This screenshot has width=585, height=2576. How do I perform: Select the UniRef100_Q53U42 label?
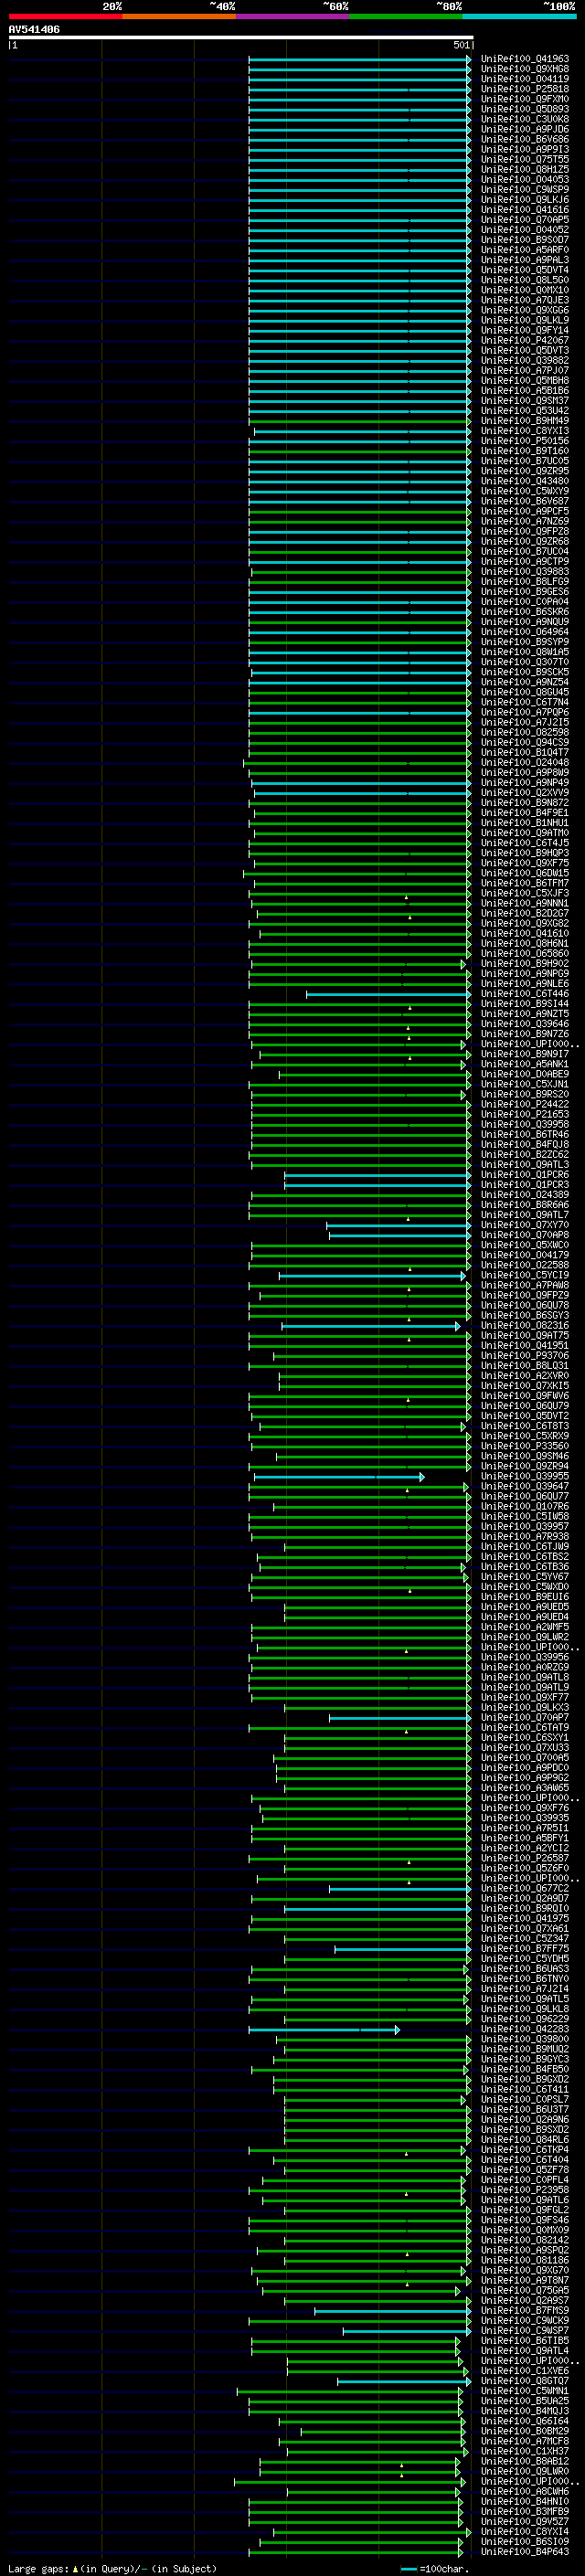pyautogui.click(x=524, y=411)
